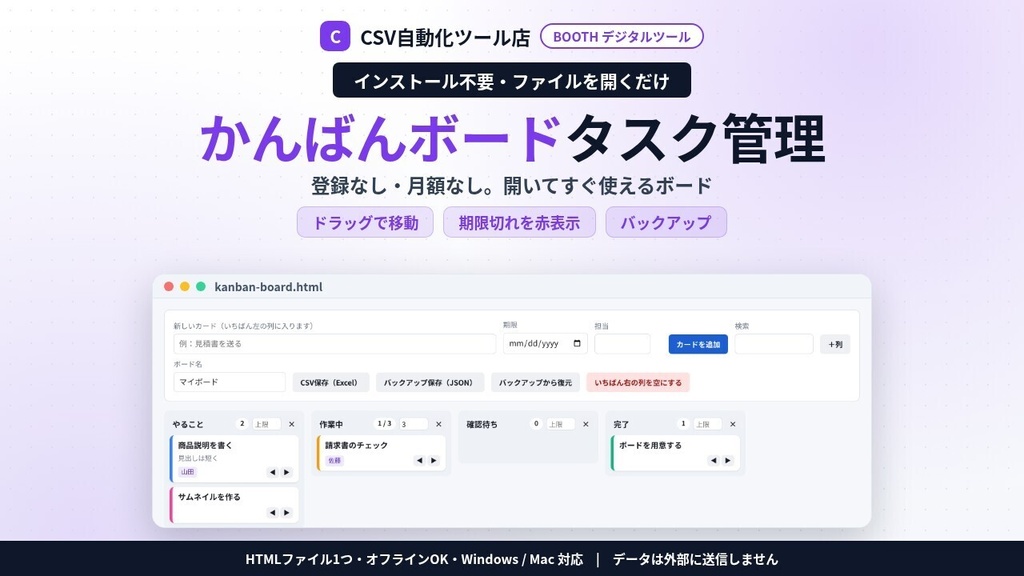
Task: Click CSV自動化ツール店 shop name
Action: 445,37
